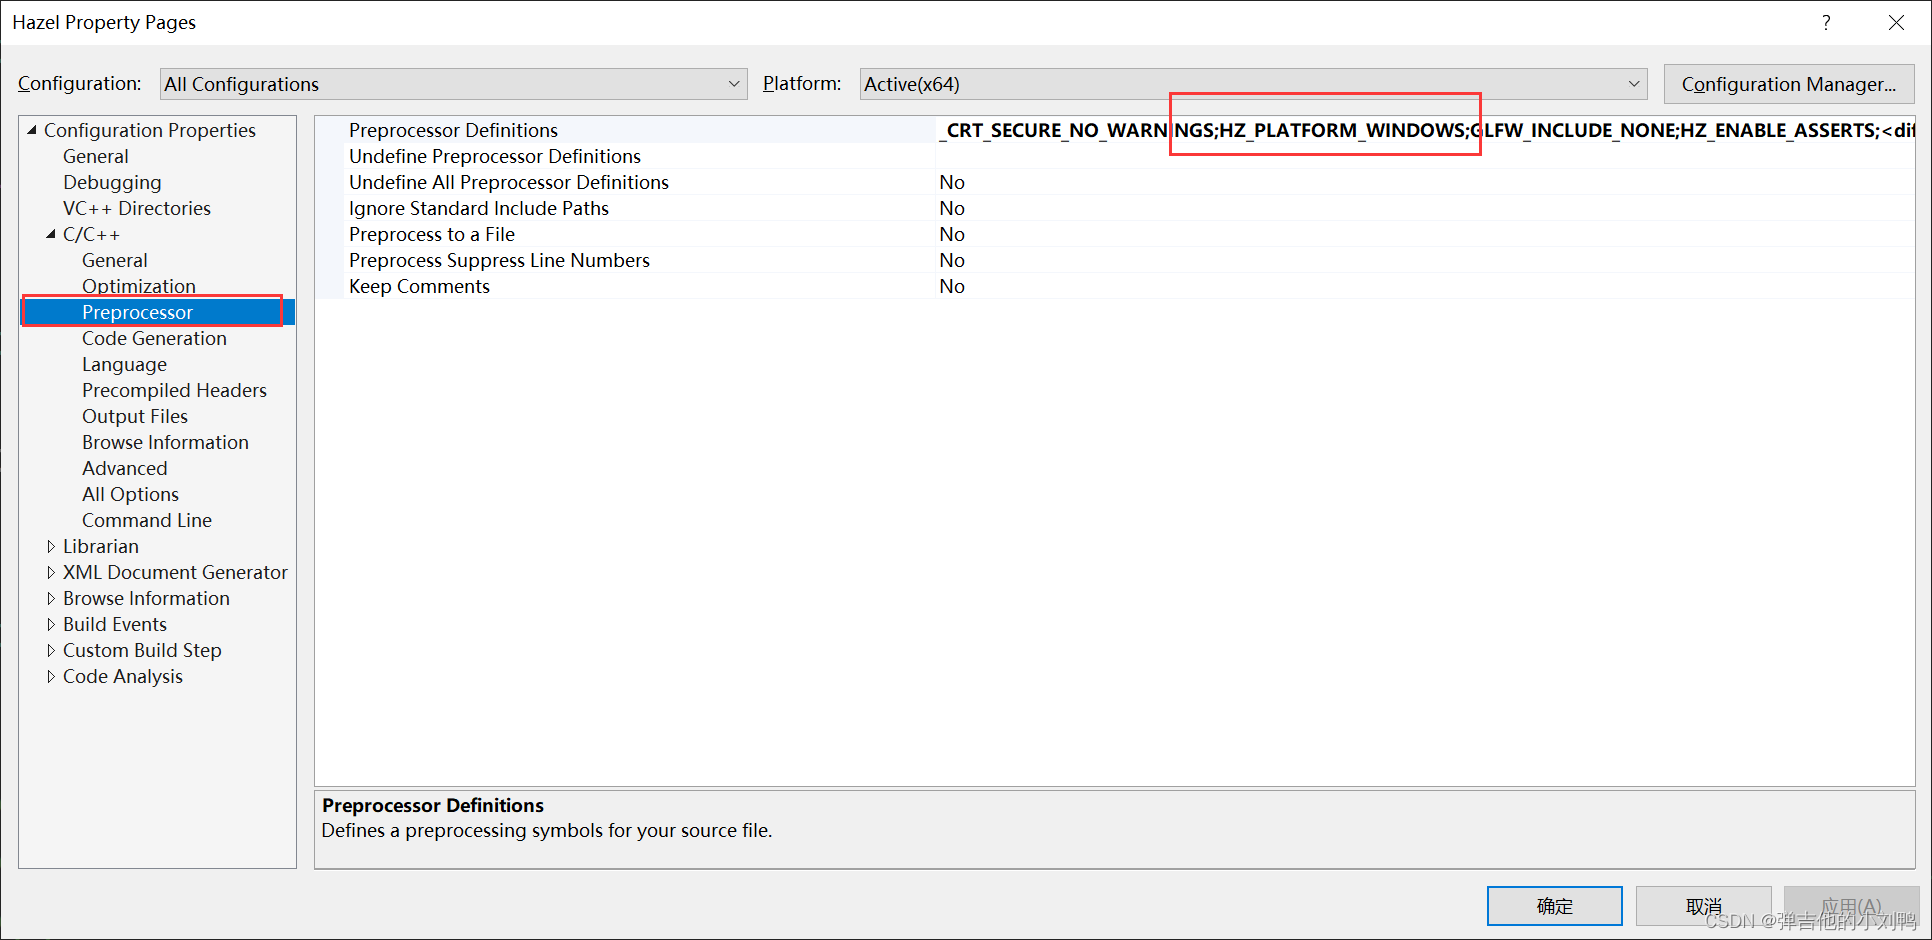Expand XML Document Generator node
Image resolution: width=1932 pixels, height=940 pixels.
click(x=51, y=572)
